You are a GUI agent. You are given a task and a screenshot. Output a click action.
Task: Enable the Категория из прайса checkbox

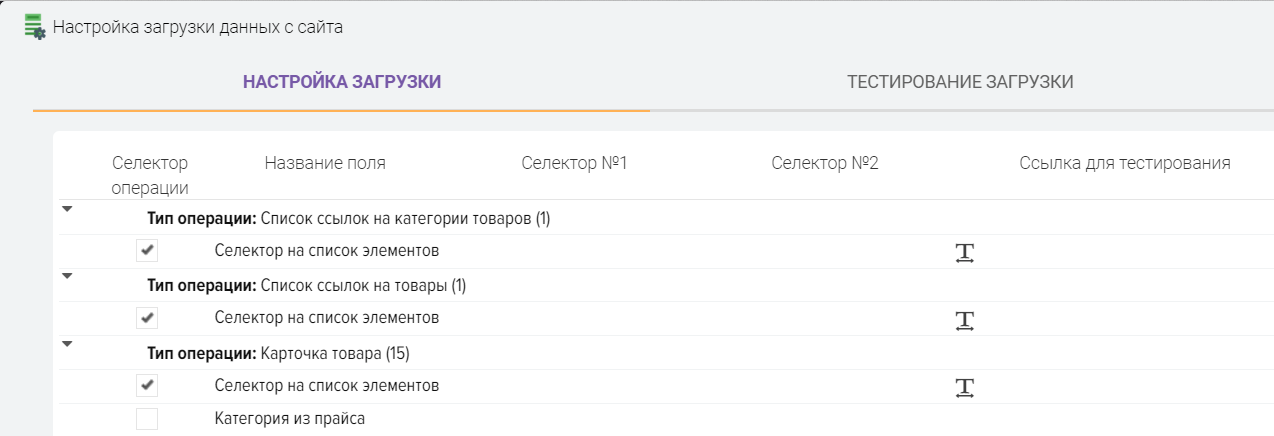point(147,419)
